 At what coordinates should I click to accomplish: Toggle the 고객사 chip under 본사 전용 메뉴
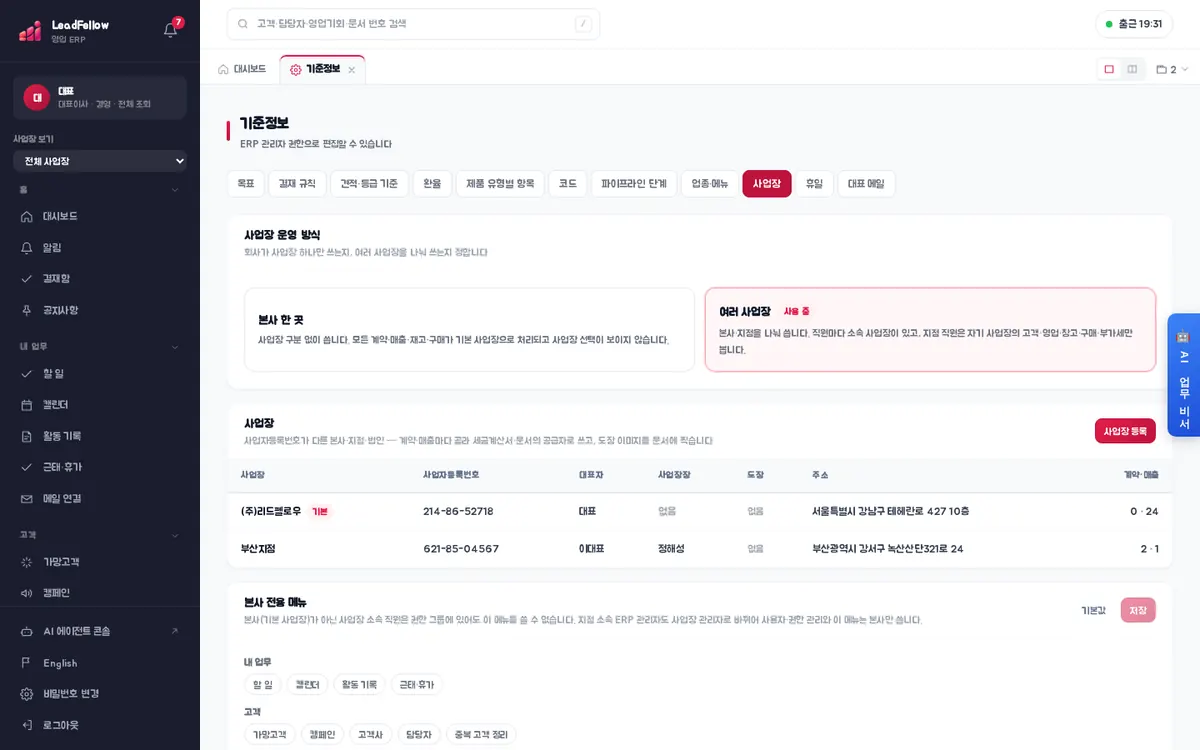click(x=370, y=735)
